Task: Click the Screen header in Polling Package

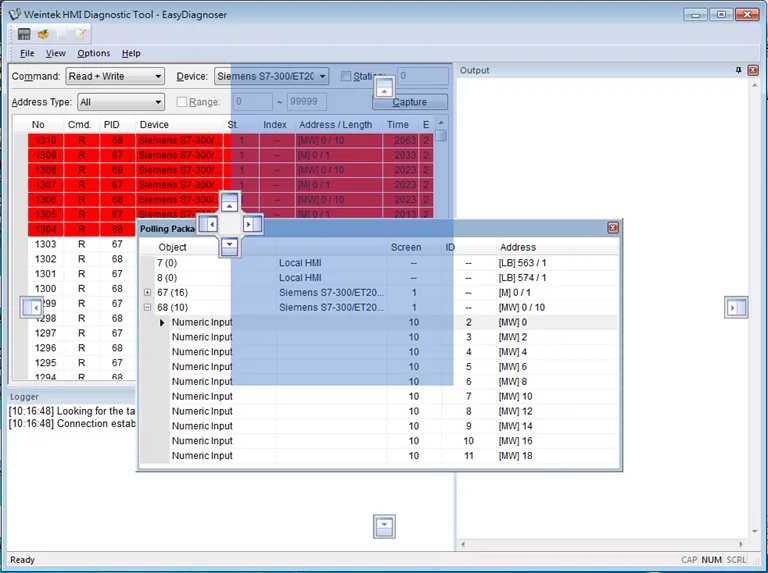Action: coord(406,247)
